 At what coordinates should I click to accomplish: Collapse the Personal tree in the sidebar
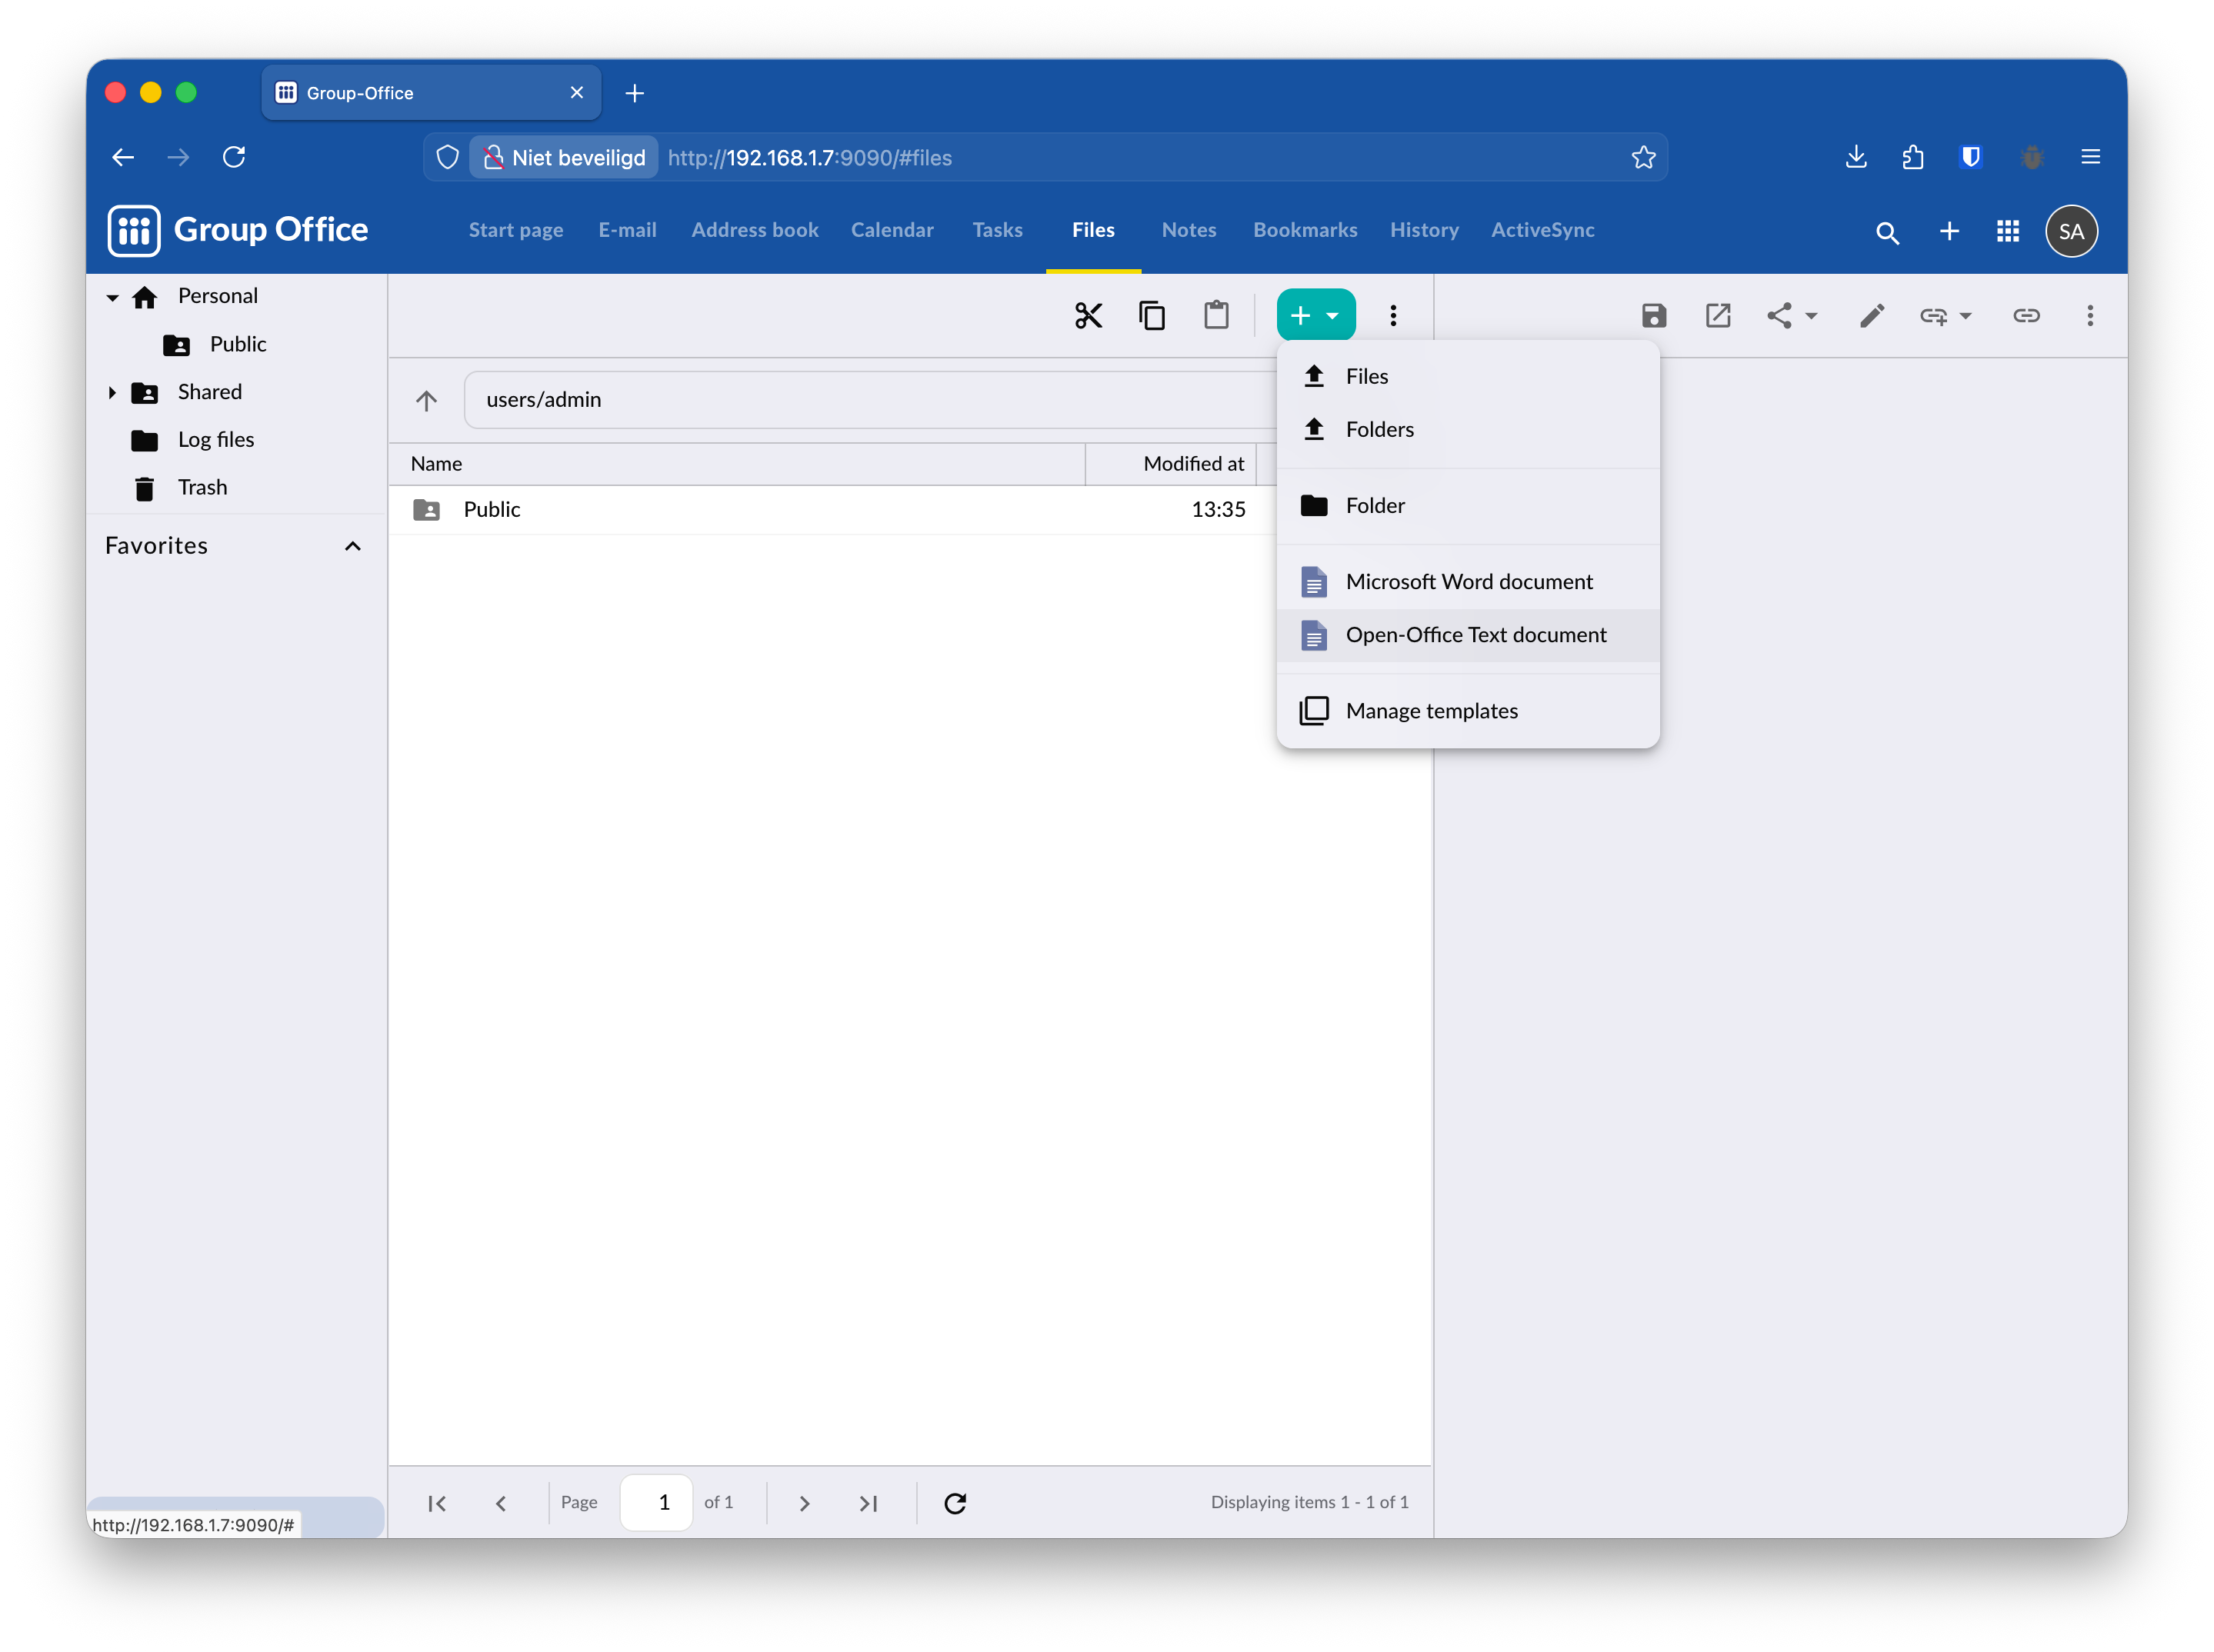(113, 296)
